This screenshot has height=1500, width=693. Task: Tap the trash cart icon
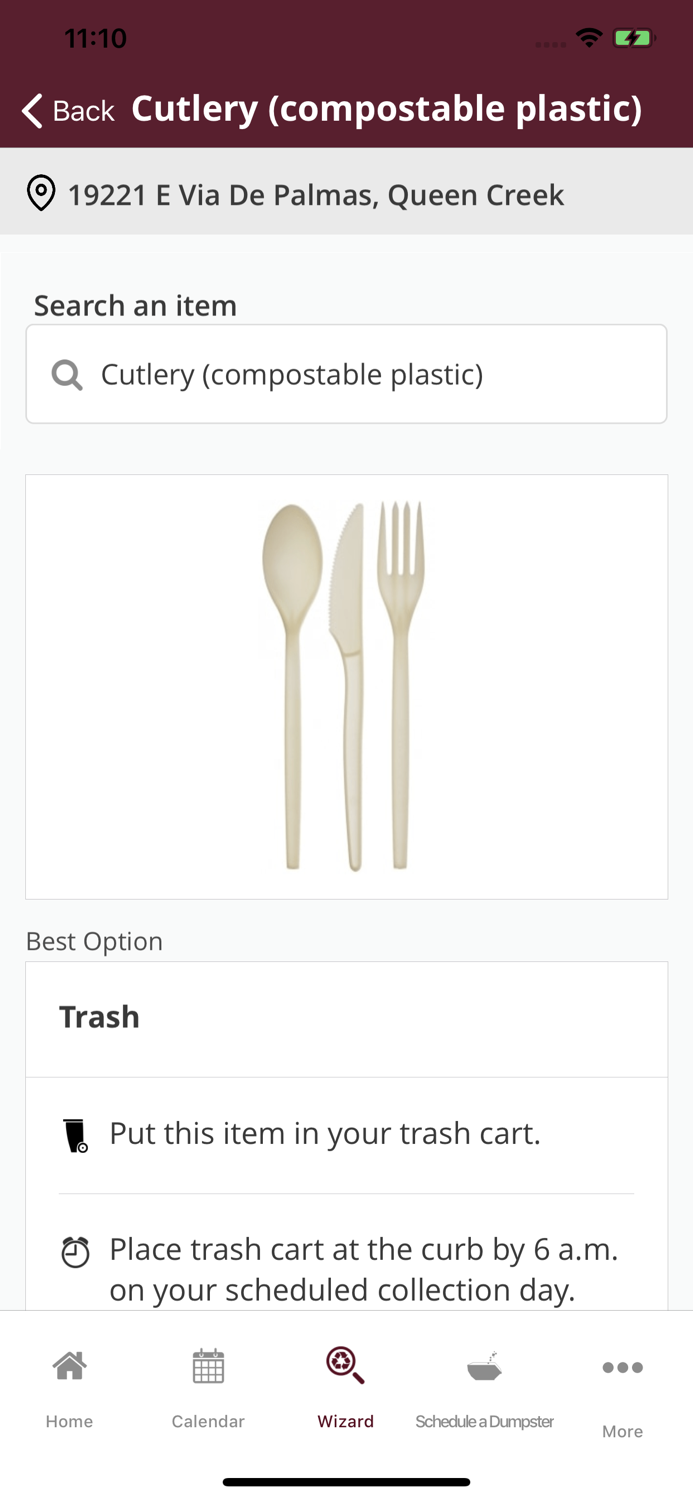point(76,1135)
